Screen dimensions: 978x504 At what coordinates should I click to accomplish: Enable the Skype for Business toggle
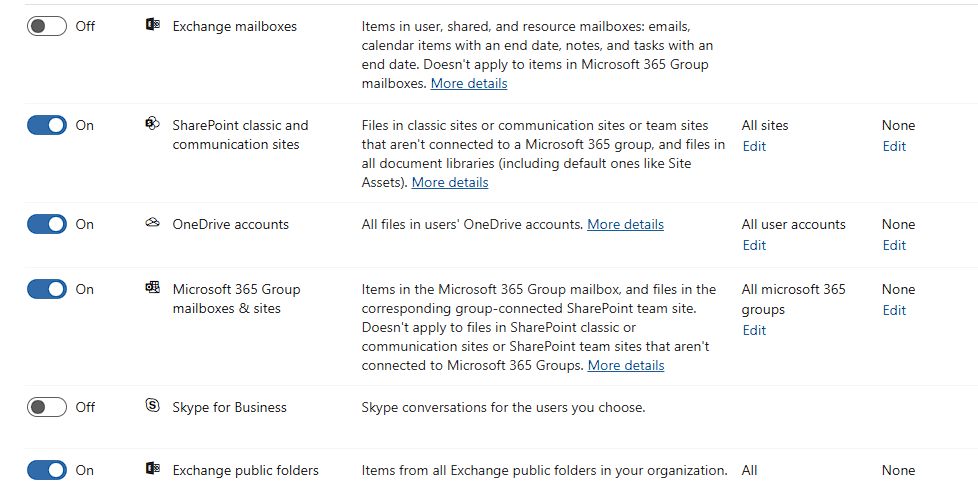point(47,407)
